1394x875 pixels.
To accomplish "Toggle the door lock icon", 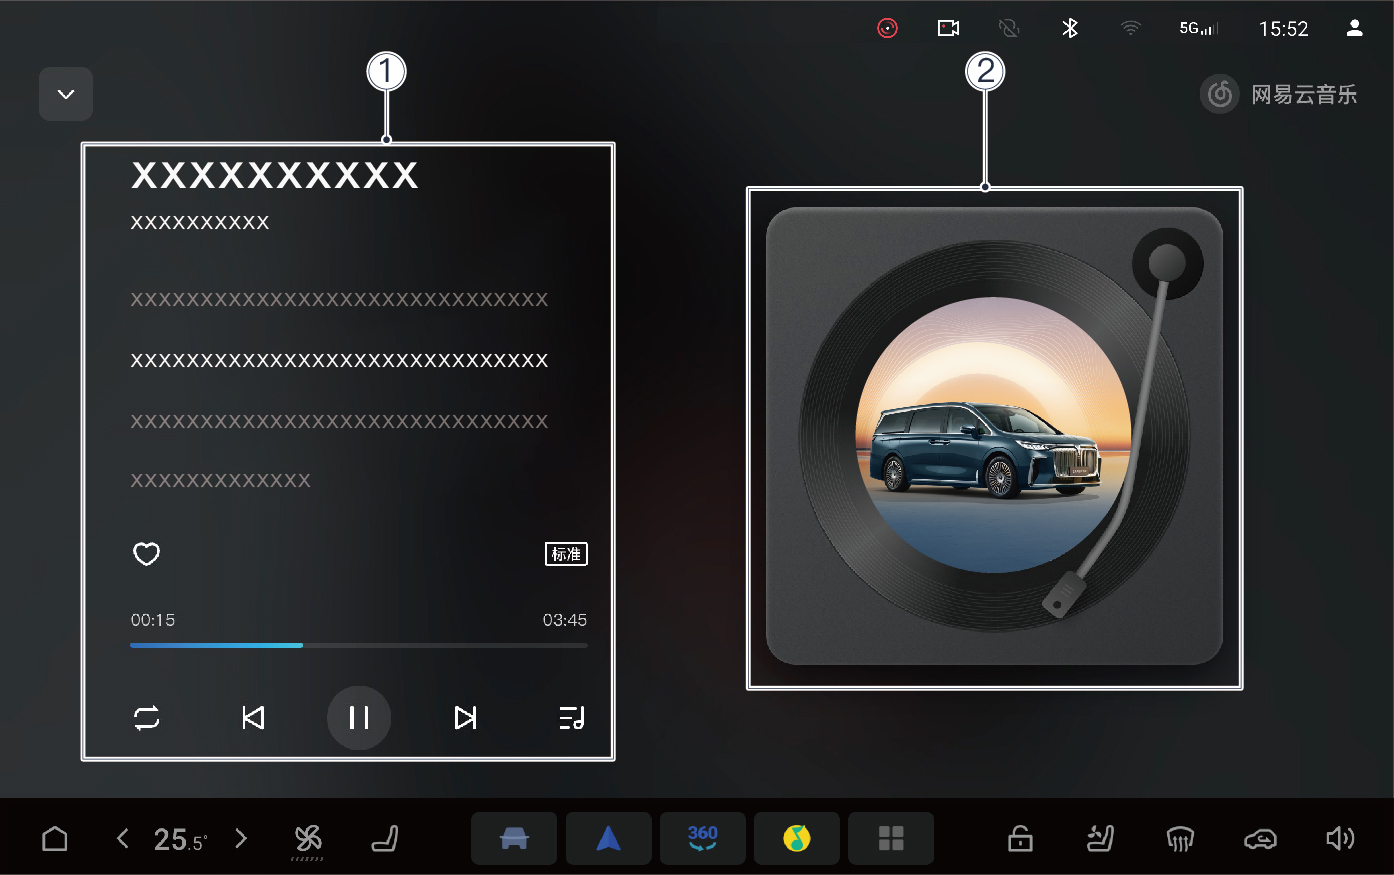I will coord(1020,838).
